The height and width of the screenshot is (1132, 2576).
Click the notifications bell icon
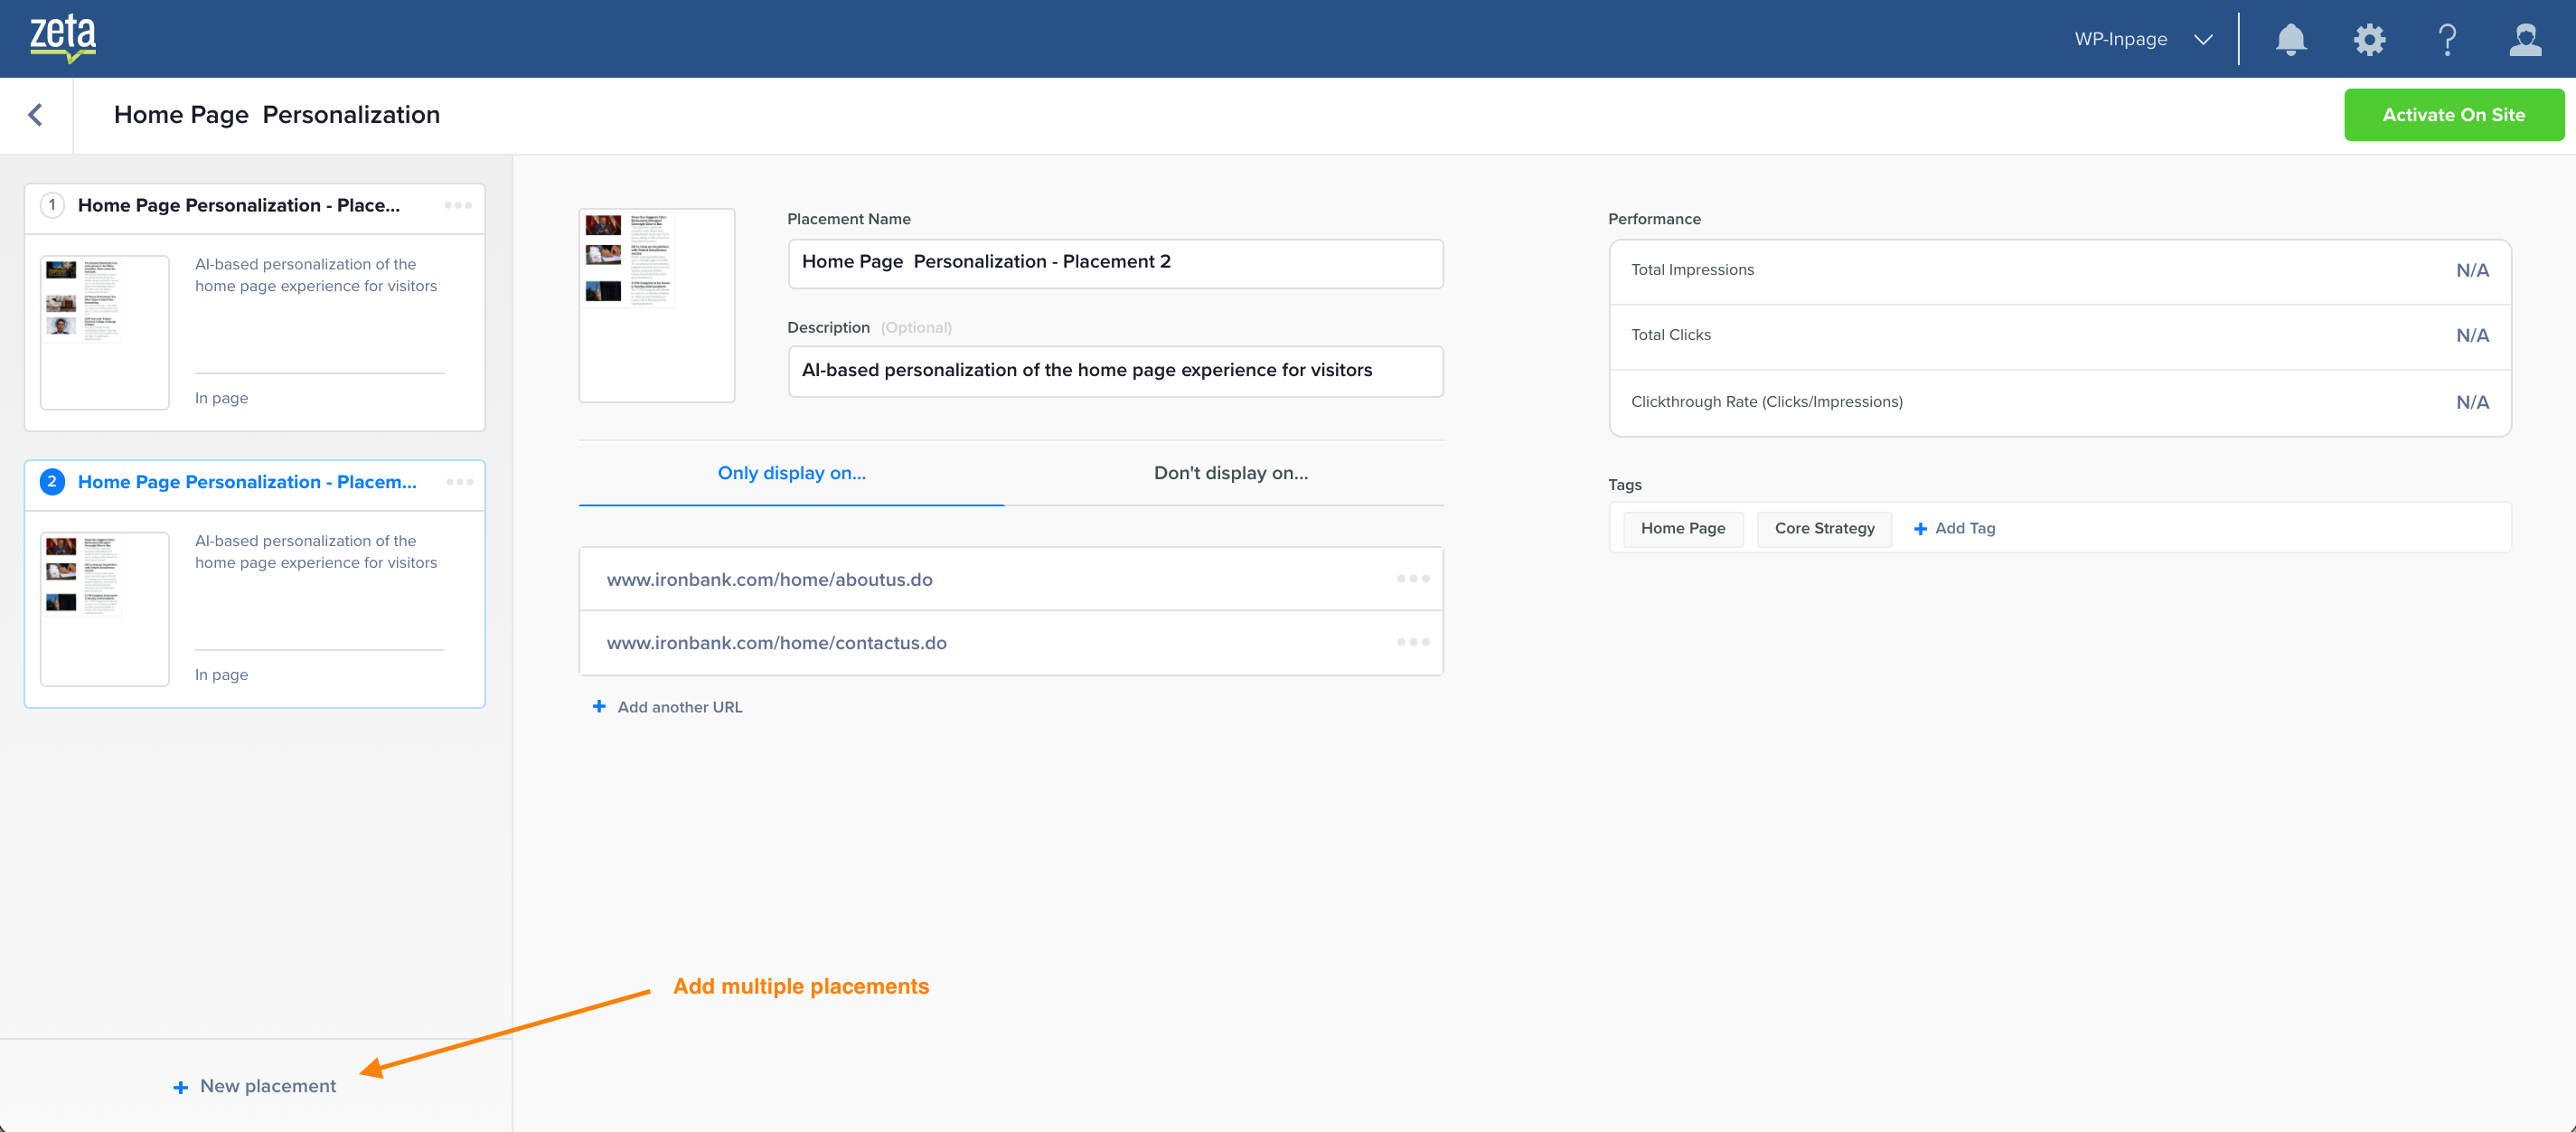tap(2290, 39)
